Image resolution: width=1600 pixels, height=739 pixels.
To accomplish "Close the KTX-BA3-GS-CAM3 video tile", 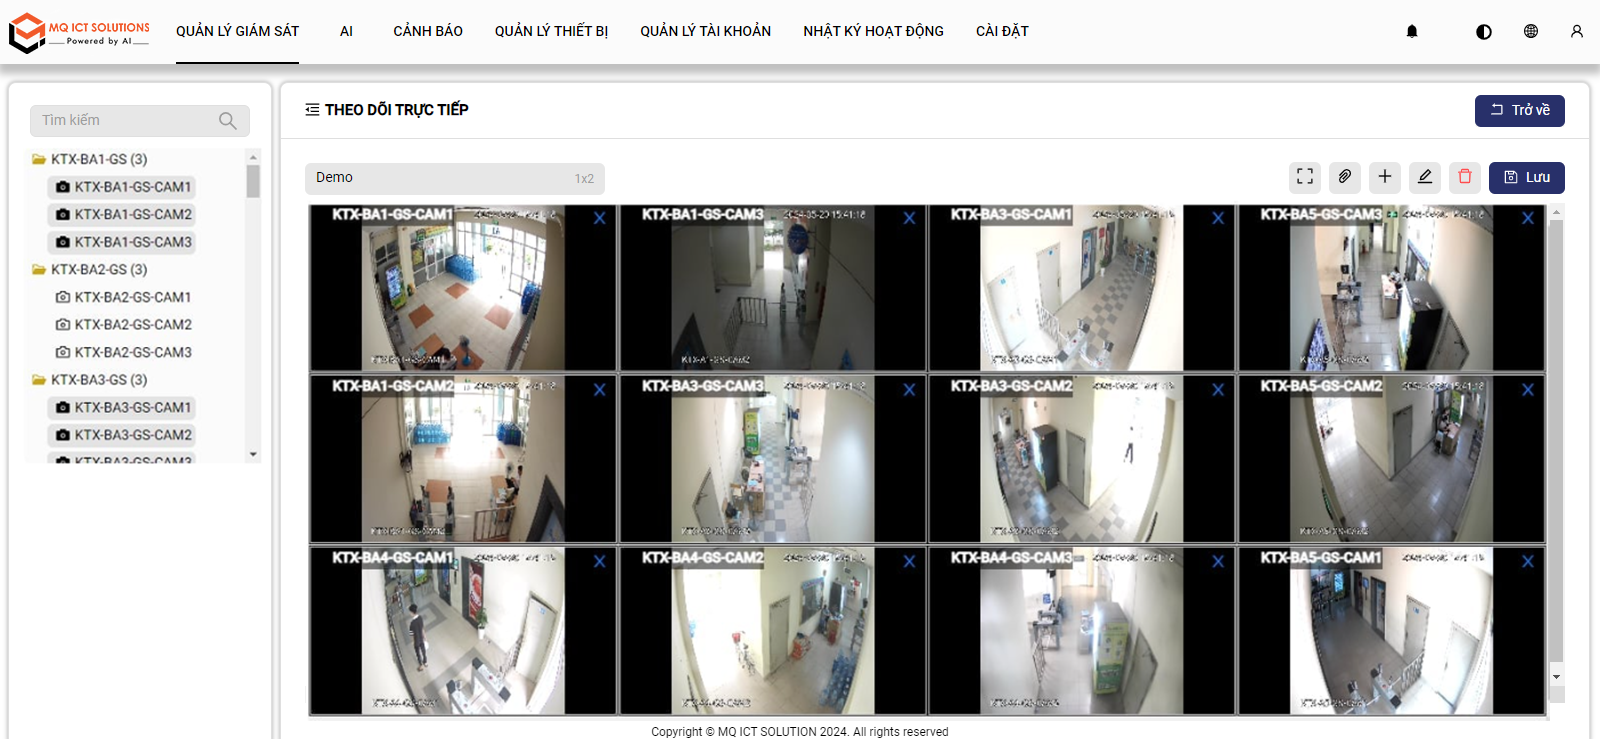I will pos(909,390).
